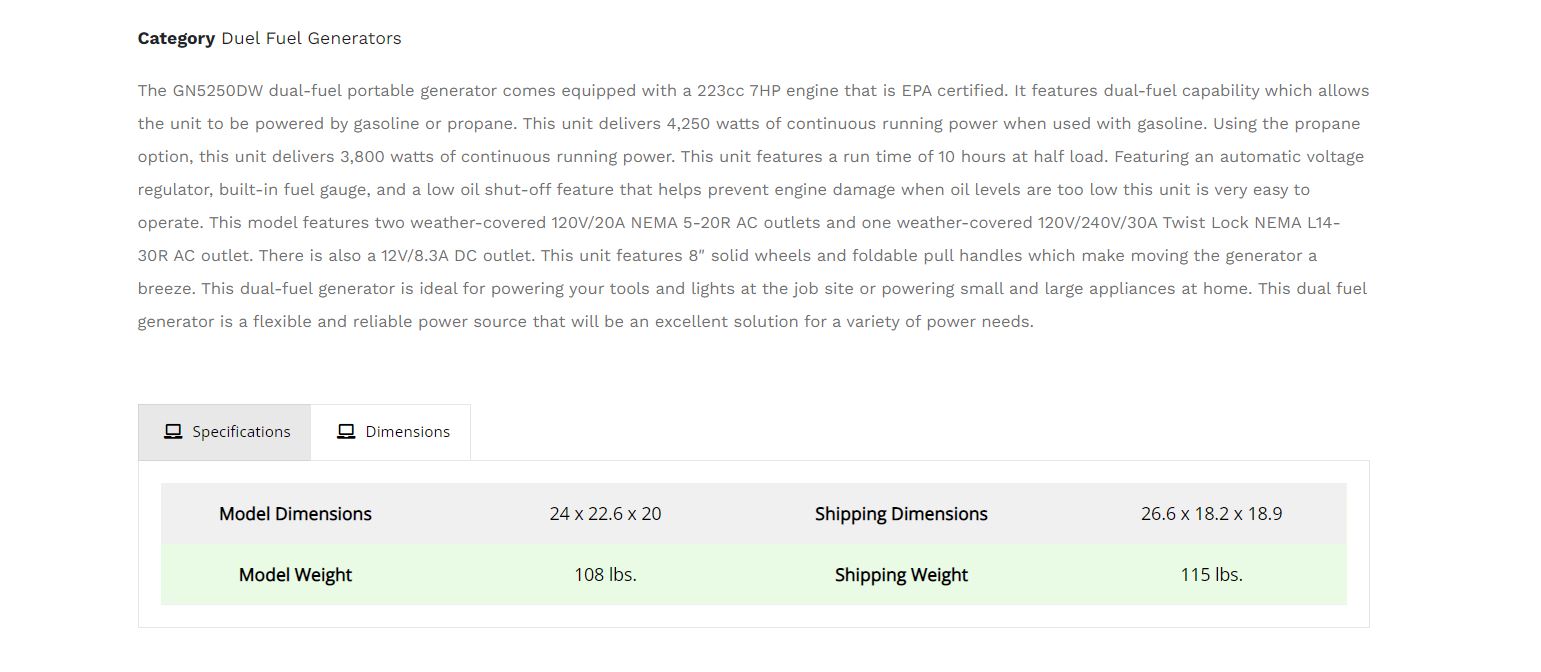Click the Shipping Dimensions label

(x=900, y=514)
